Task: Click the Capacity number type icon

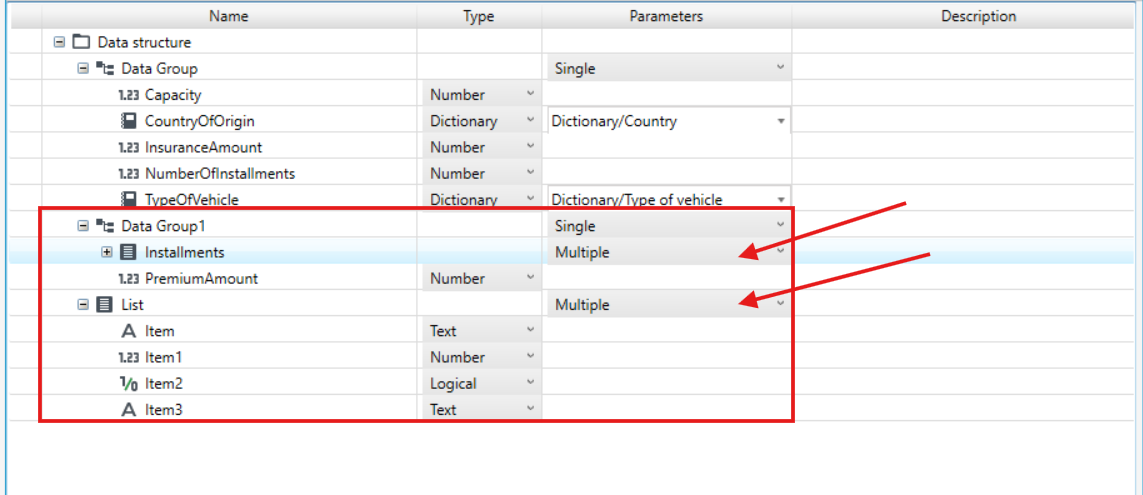Action: [x=128, y=95]
